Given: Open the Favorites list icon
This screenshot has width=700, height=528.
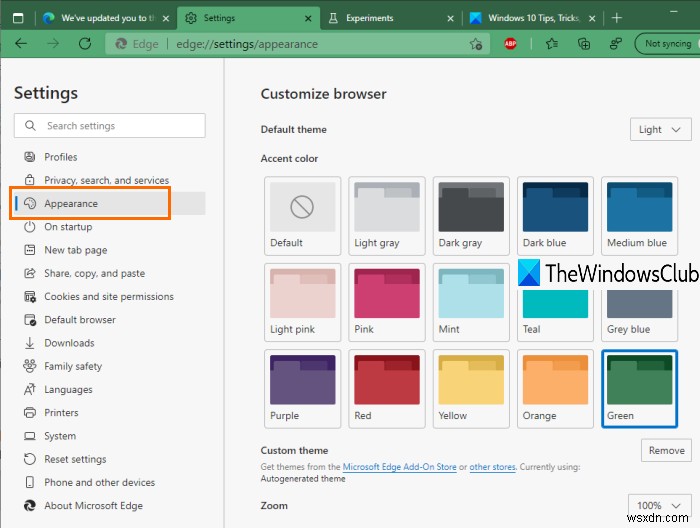Looking at the screenshot, I should (x=552, y=44).
